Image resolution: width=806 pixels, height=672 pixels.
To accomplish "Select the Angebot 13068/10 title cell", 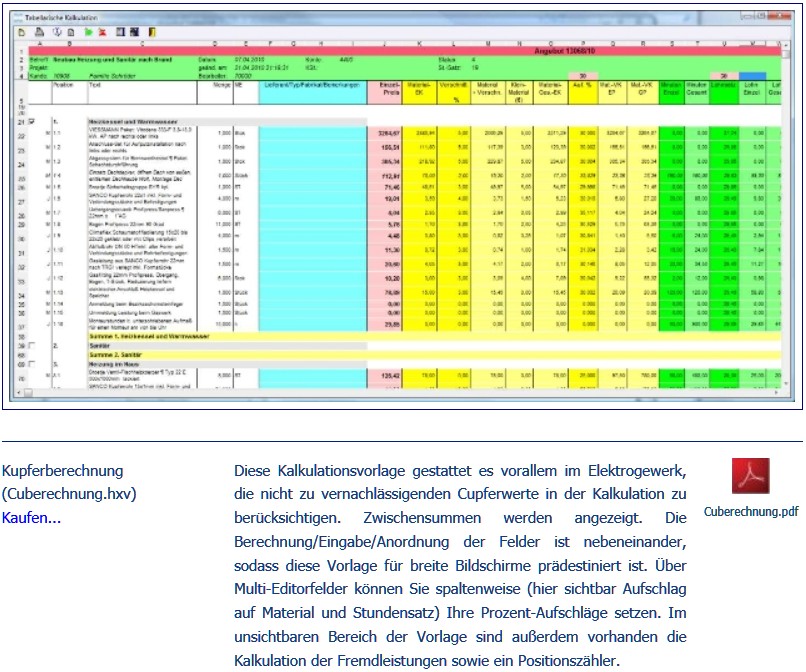I will 565,51.
